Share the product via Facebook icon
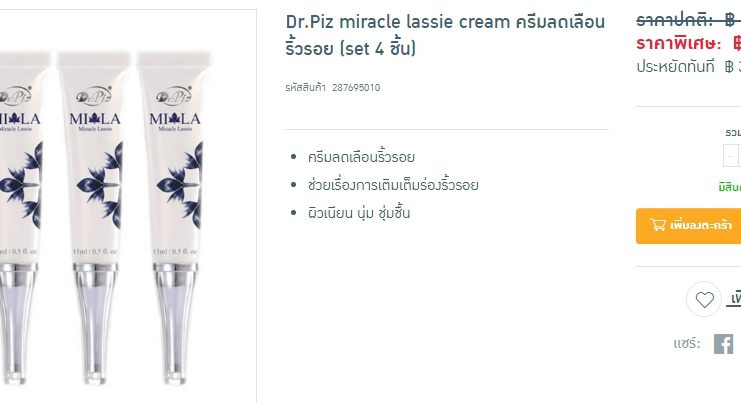Screen dimensions: 741x402 [x=724, y=344]
